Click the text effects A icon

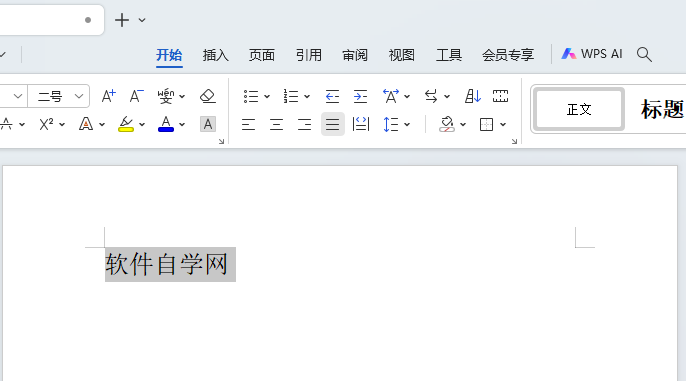point(86,124)
